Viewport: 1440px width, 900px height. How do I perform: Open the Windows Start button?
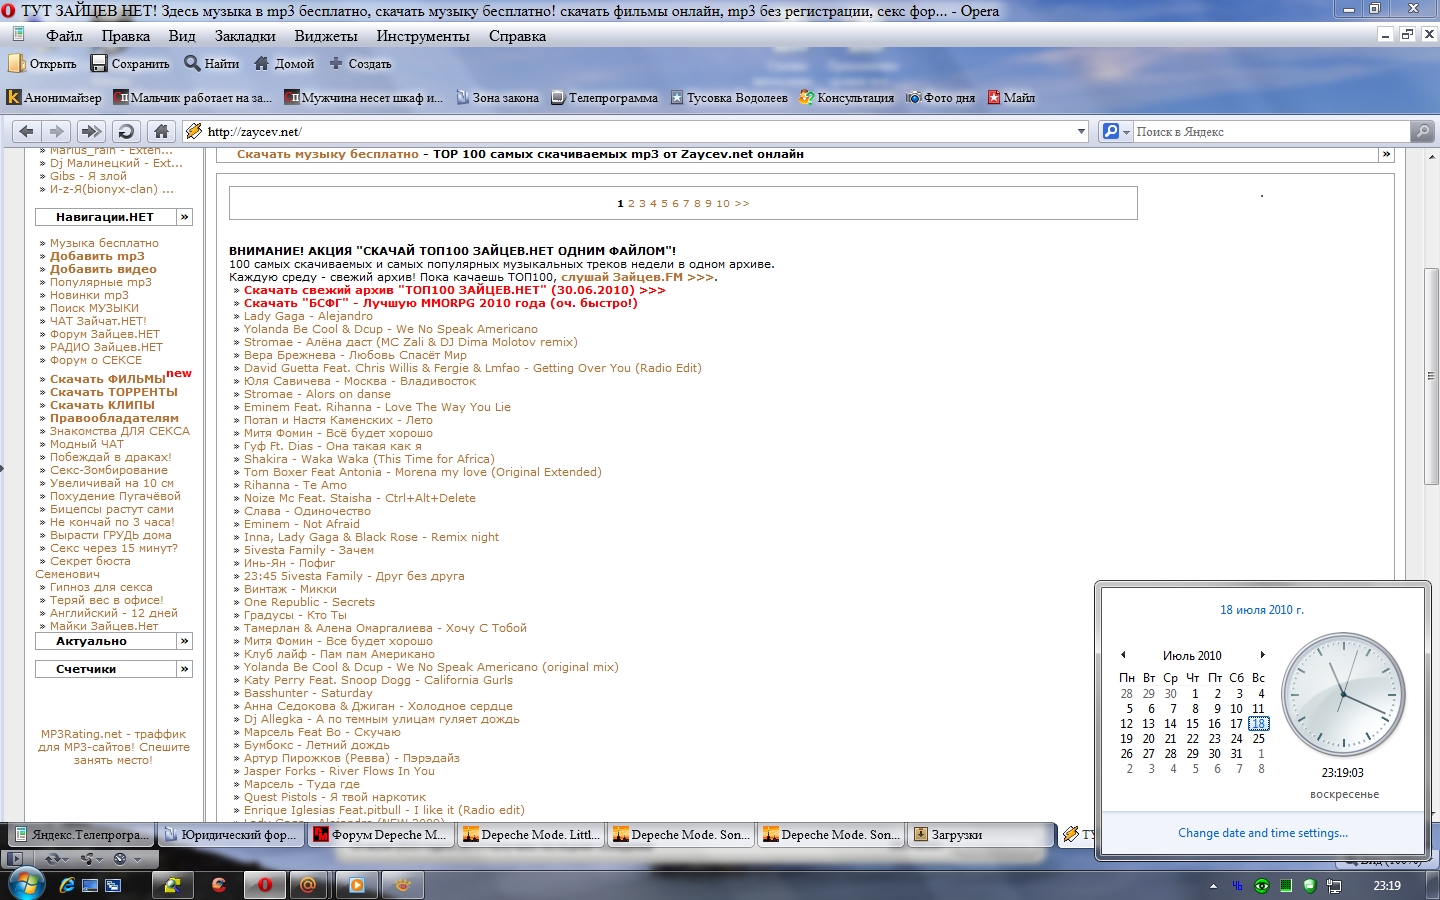pos(26,885)
